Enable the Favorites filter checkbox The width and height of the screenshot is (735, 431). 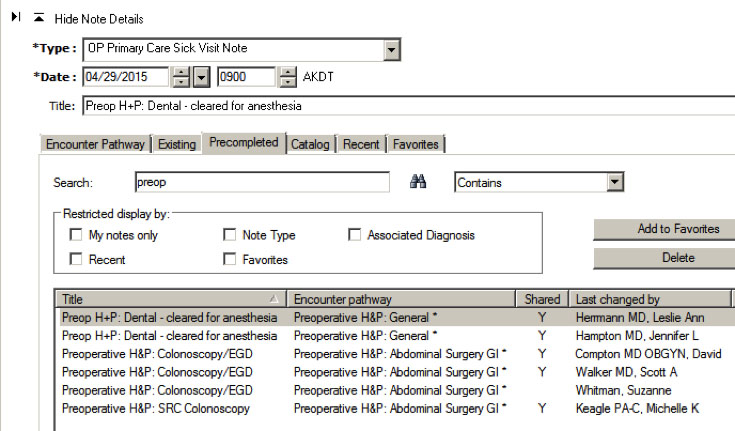(x=230, y=260)
